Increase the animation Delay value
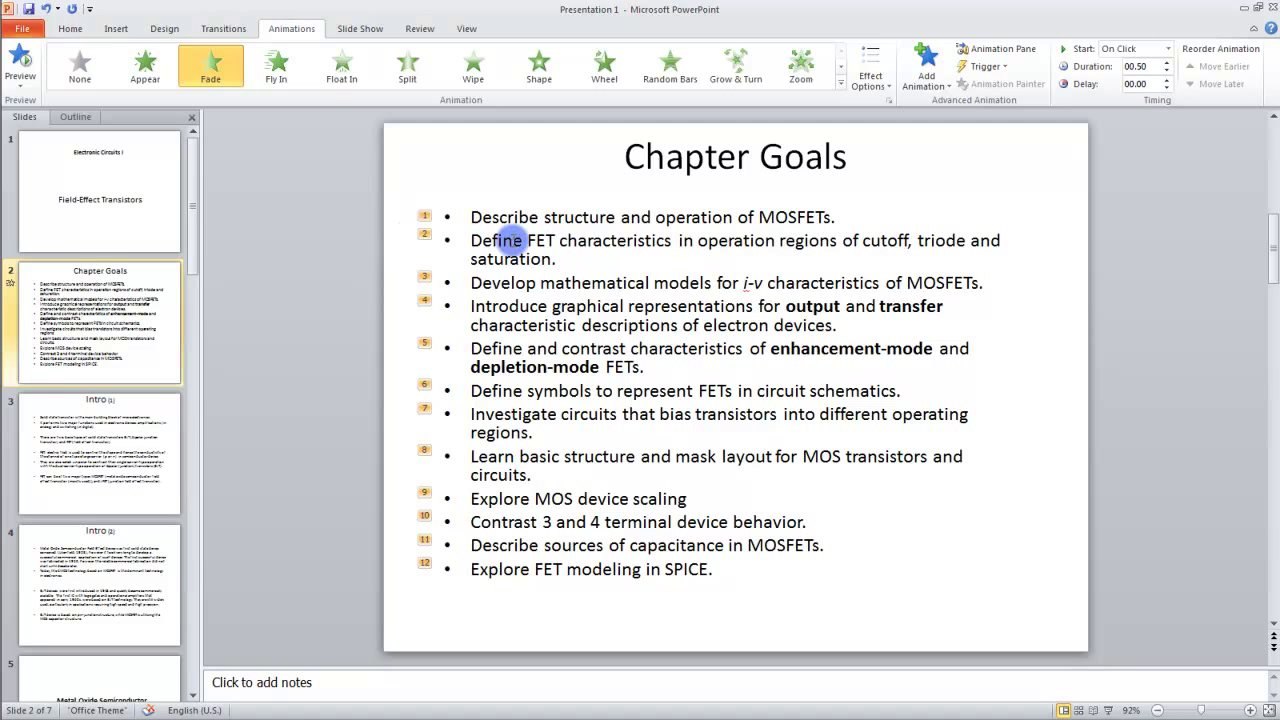 pyautogui.click(x=1167, y=81)
